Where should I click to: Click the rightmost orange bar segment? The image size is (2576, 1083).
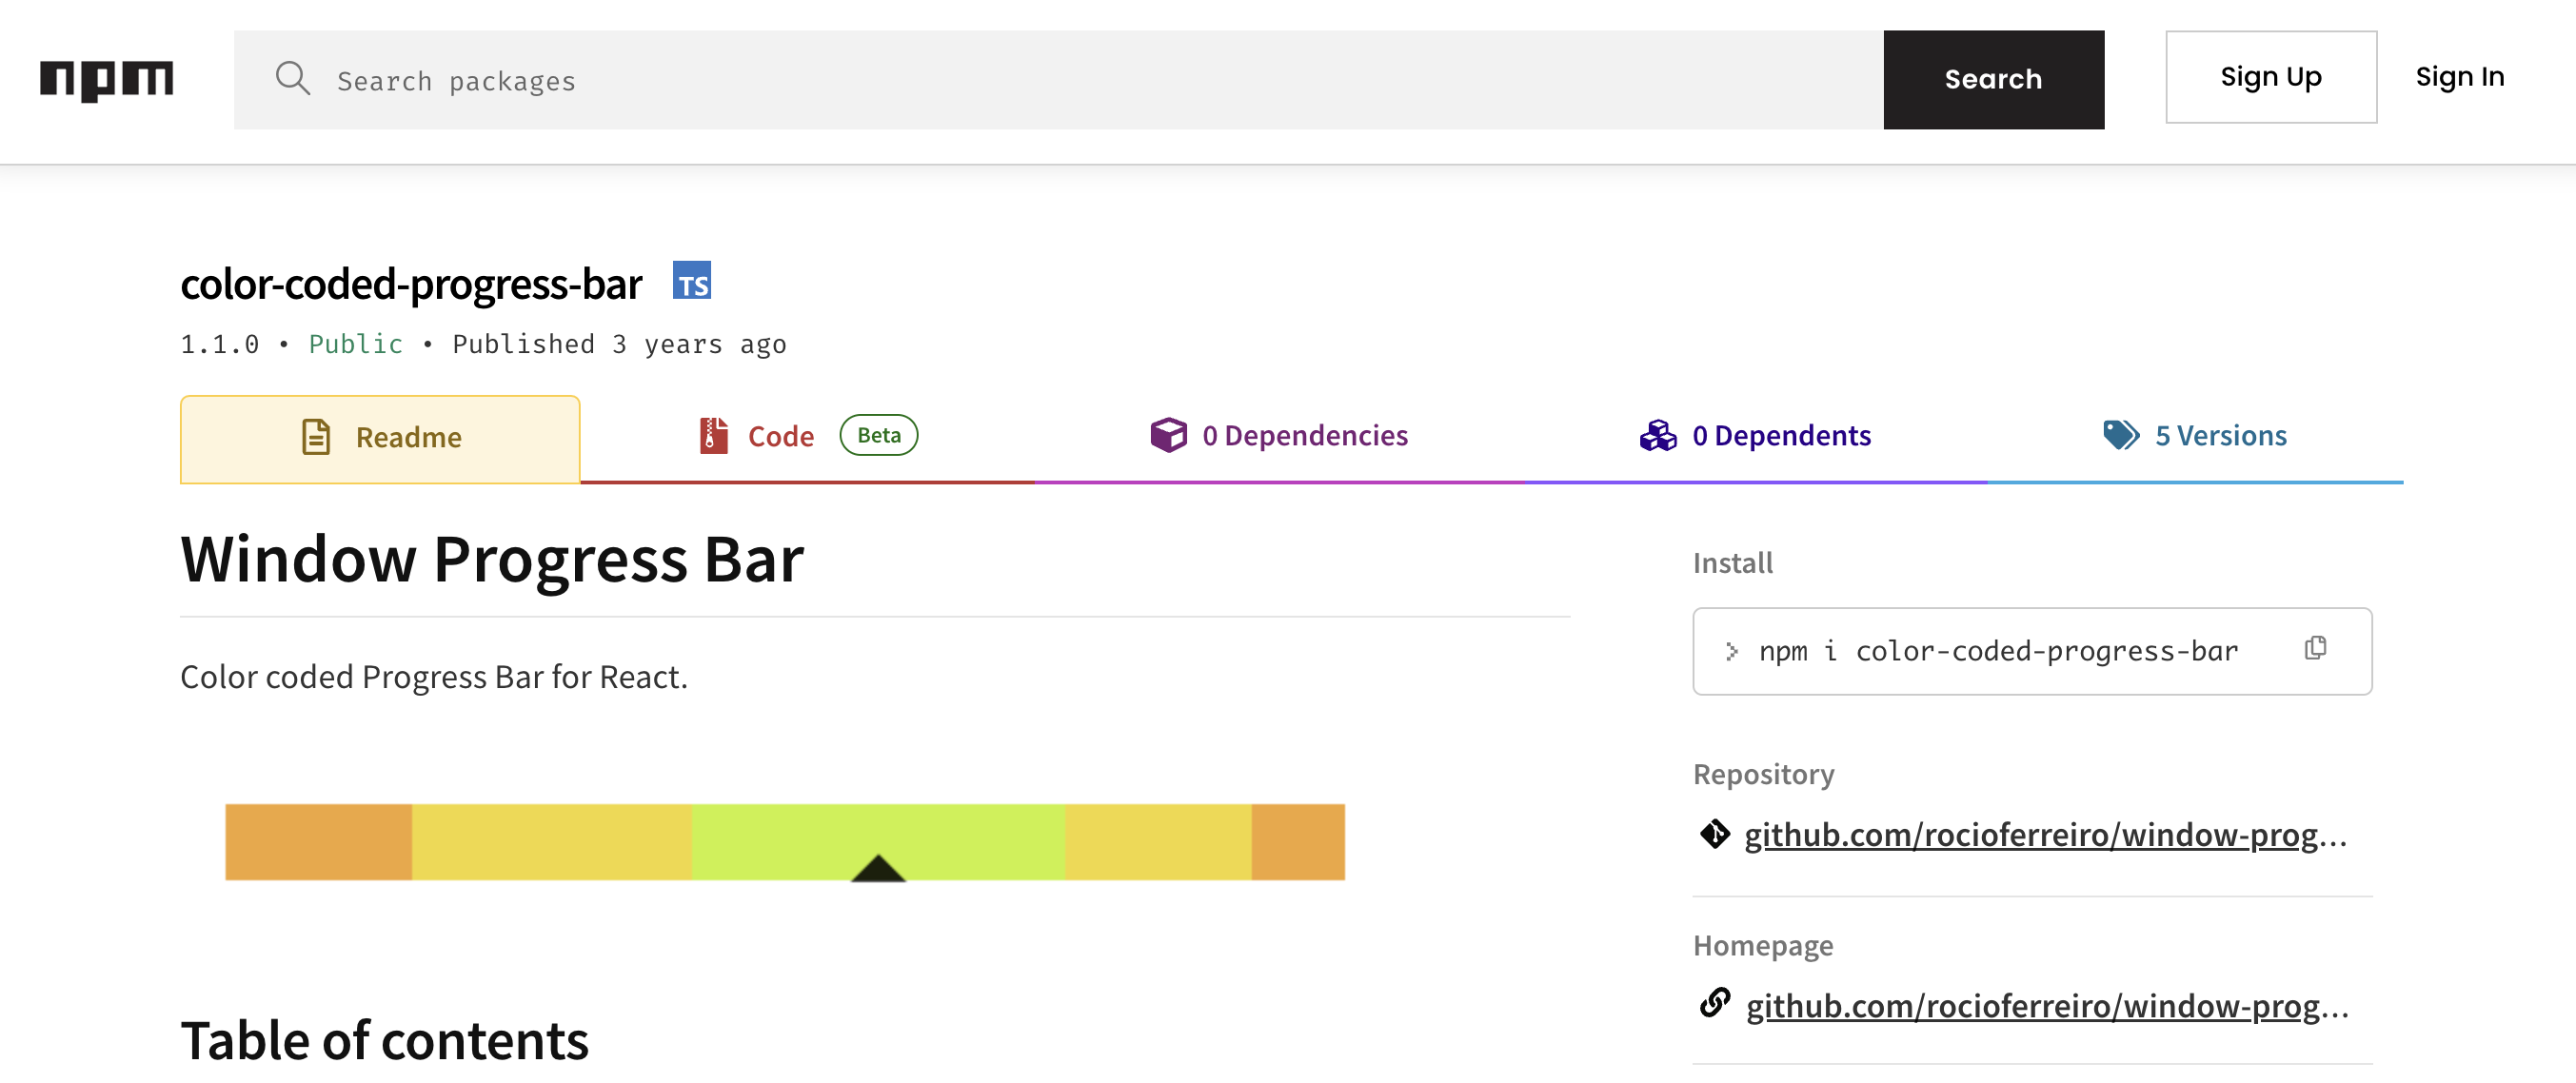(1298, 842)
